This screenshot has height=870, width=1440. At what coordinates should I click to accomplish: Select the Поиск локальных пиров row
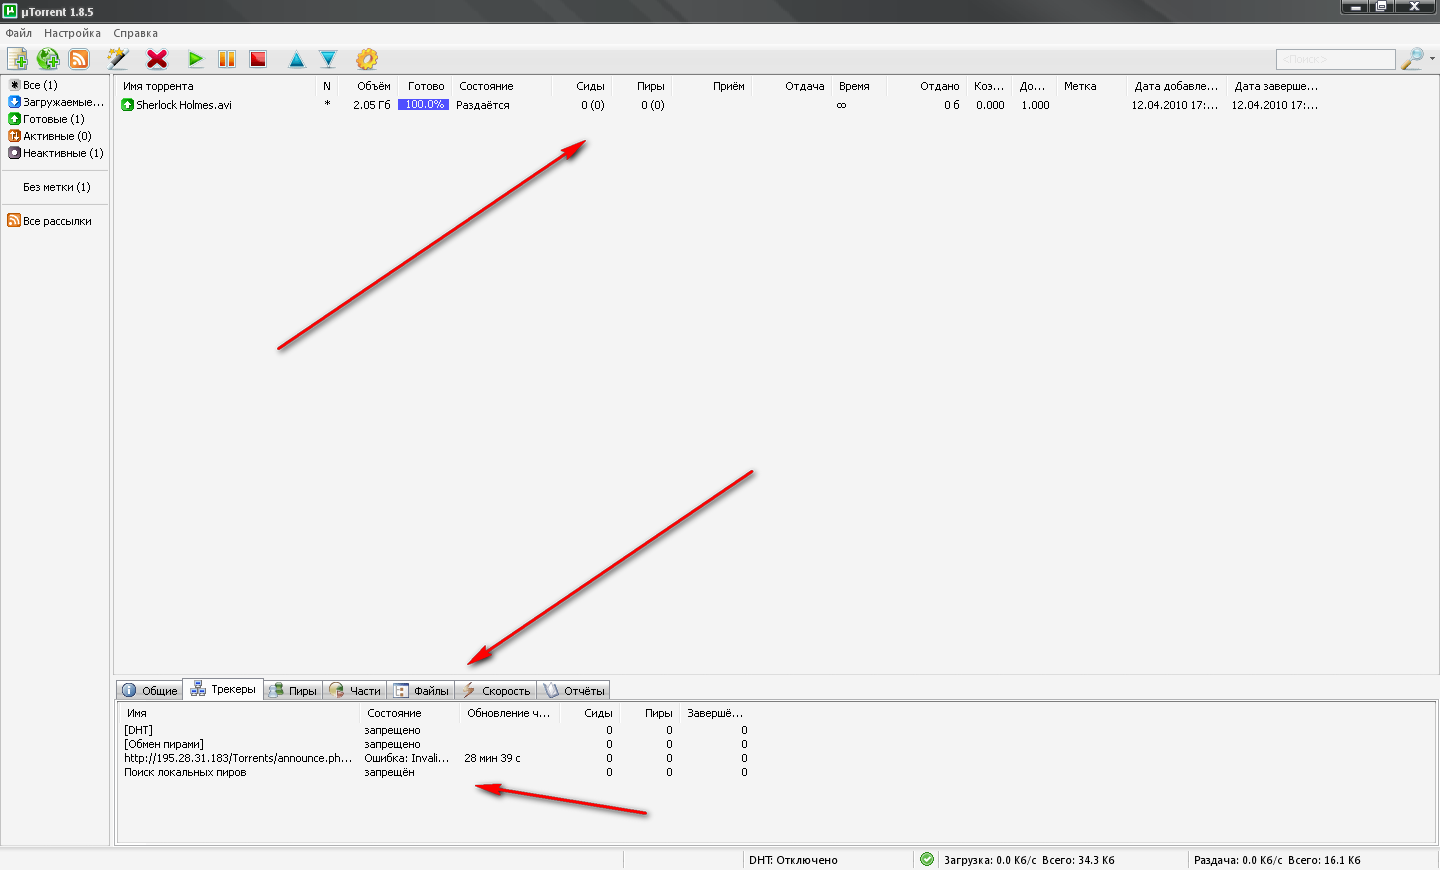pyautogui.click(x=436, y=772)
